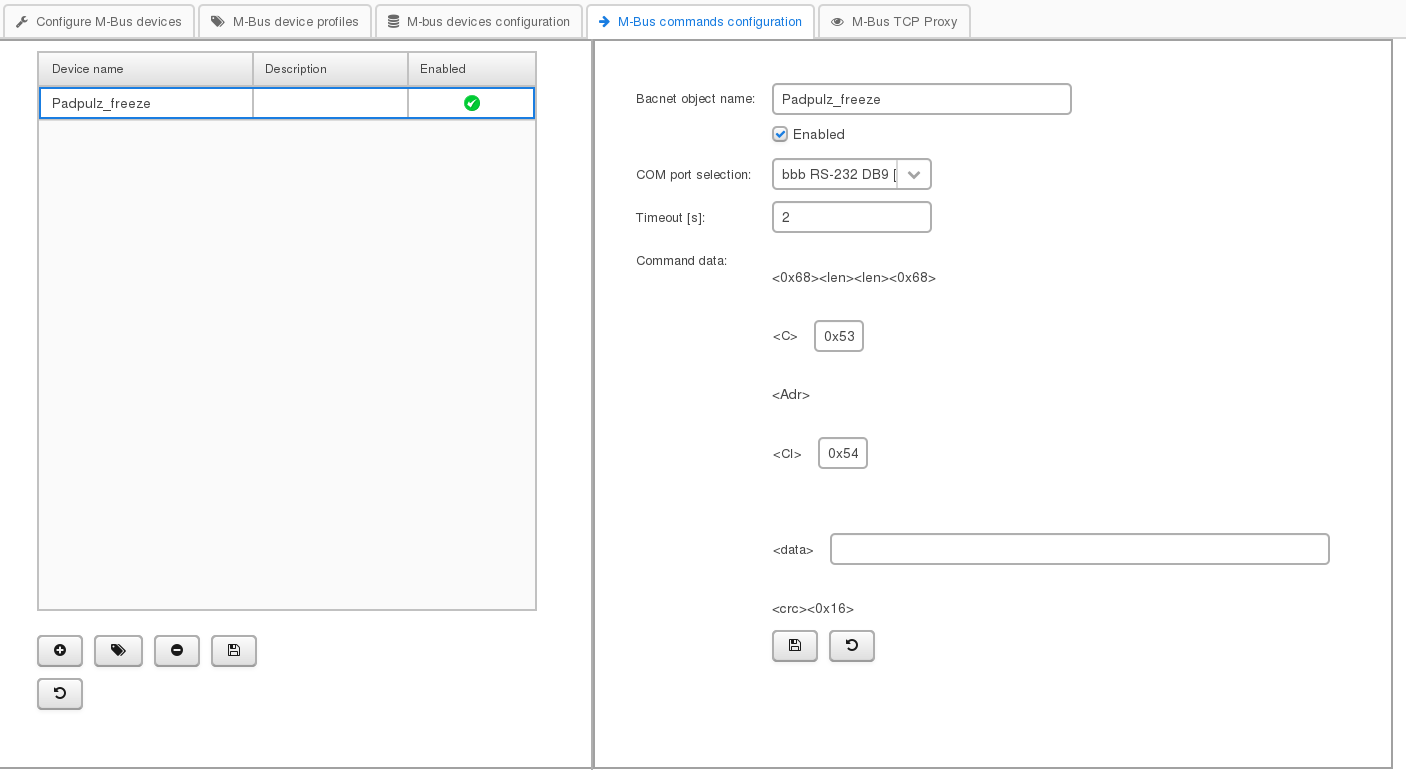
Task: Click the reload icon under device list
Action: pyautogui.click(x=60, y=694)
